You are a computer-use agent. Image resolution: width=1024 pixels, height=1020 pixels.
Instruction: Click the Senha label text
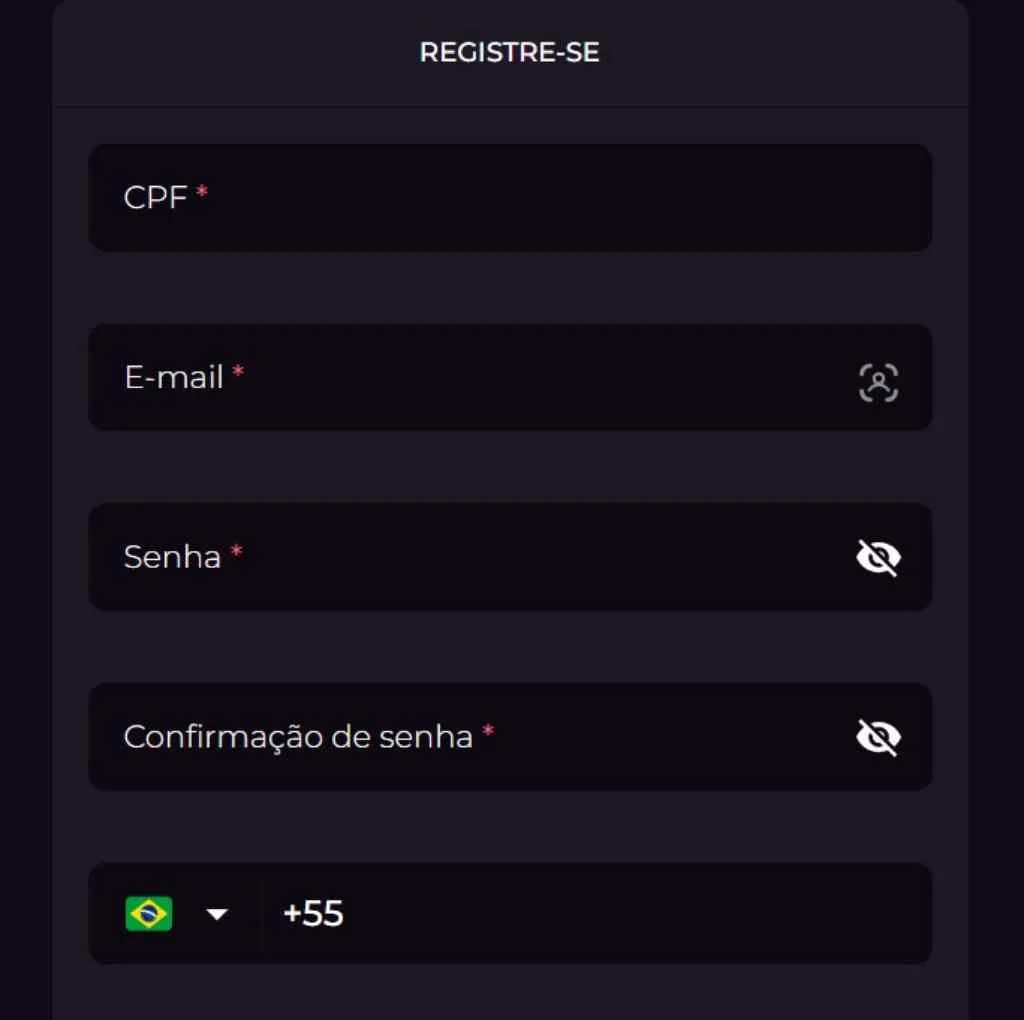point(172,557)
